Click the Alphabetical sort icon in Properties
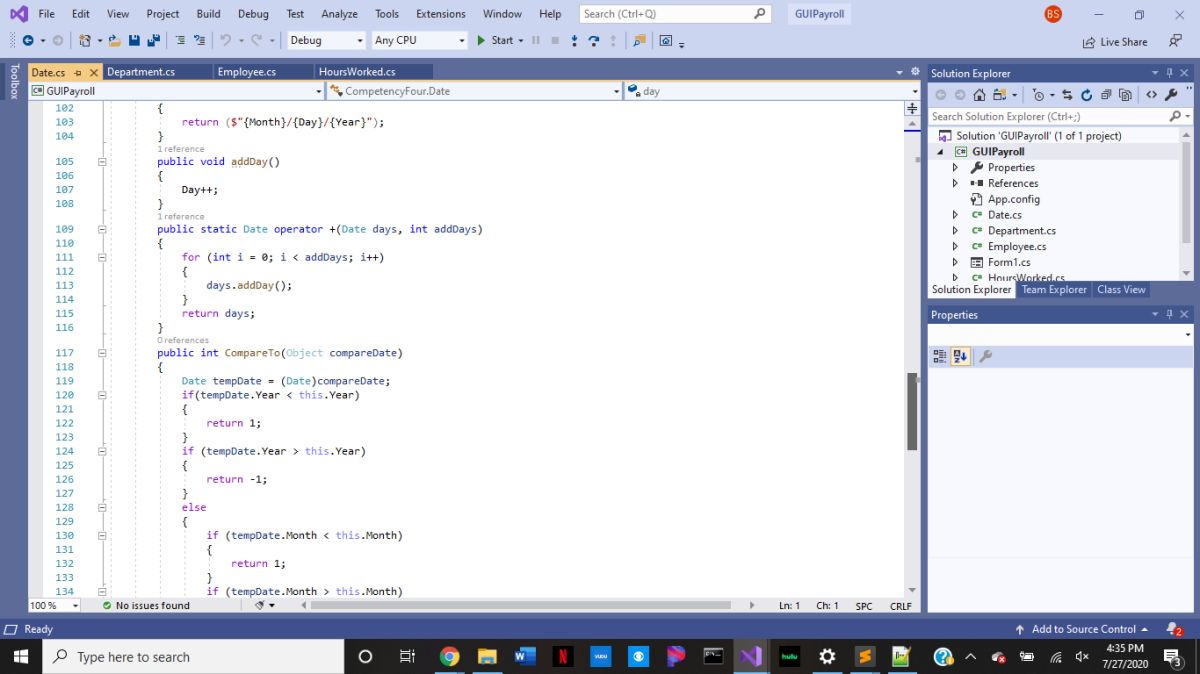 [960, 356]
